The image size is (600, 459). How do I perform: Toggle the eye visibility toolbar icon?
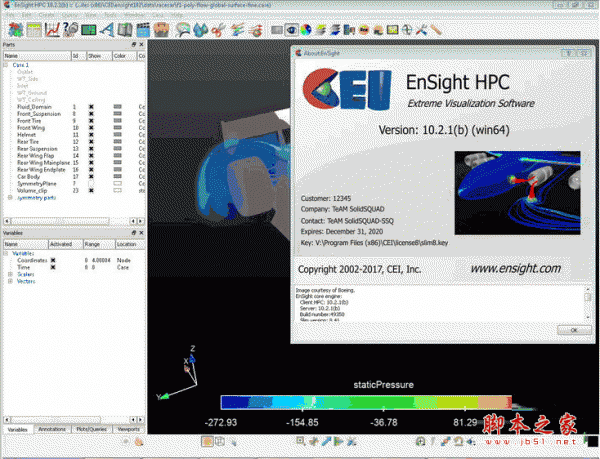(292, 30)
